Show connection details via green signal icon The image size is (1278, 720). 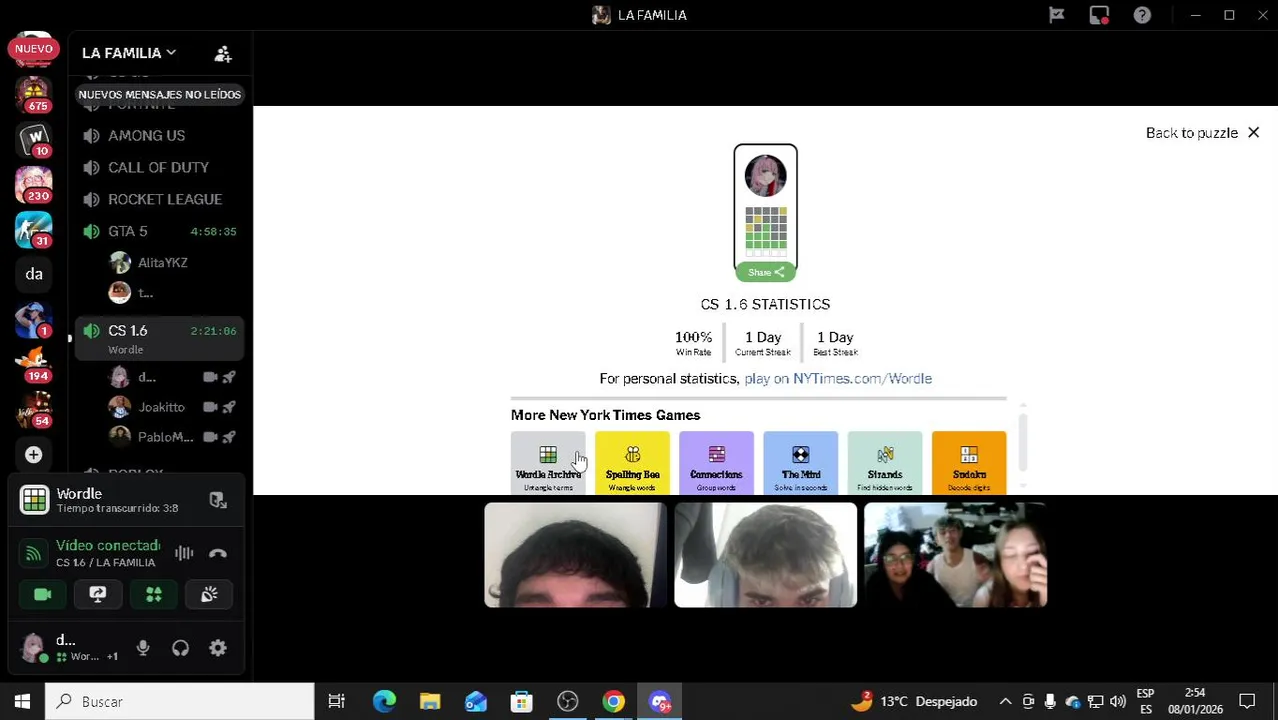[33, 553]
